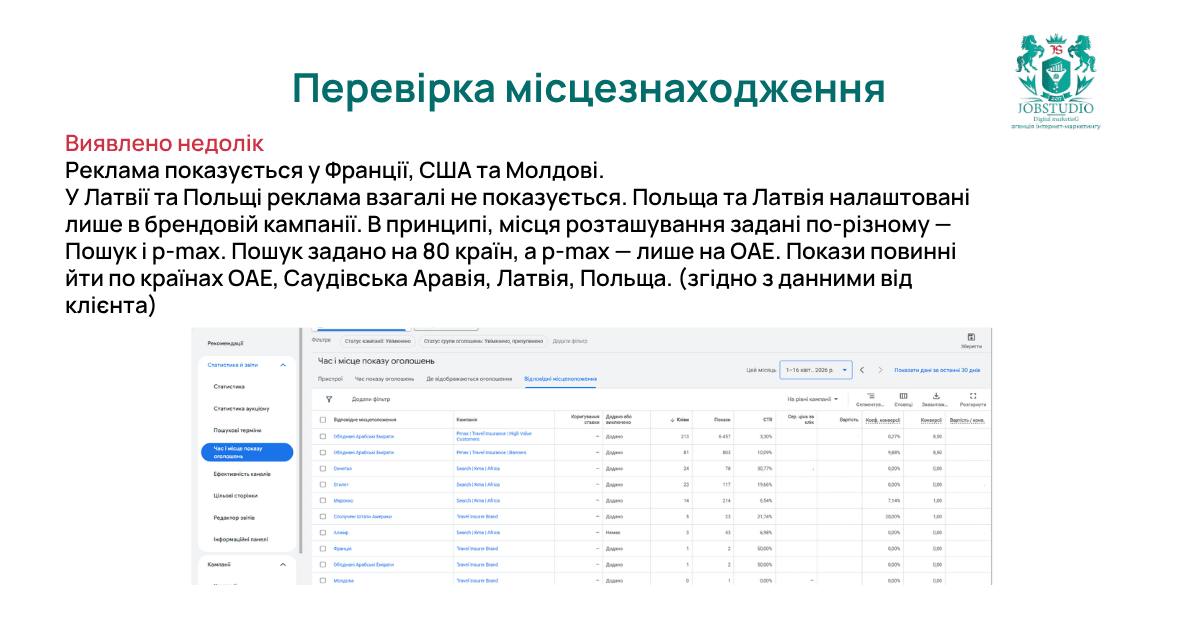Open the Columns (Стовпці) icon
The width and height of the screenshot is (1200, 628).
click(903, 396)
